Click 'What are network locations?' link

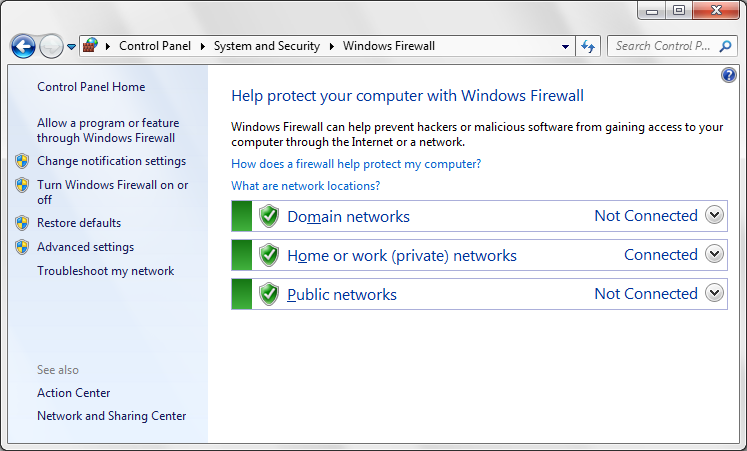click(x=305, y=186)
